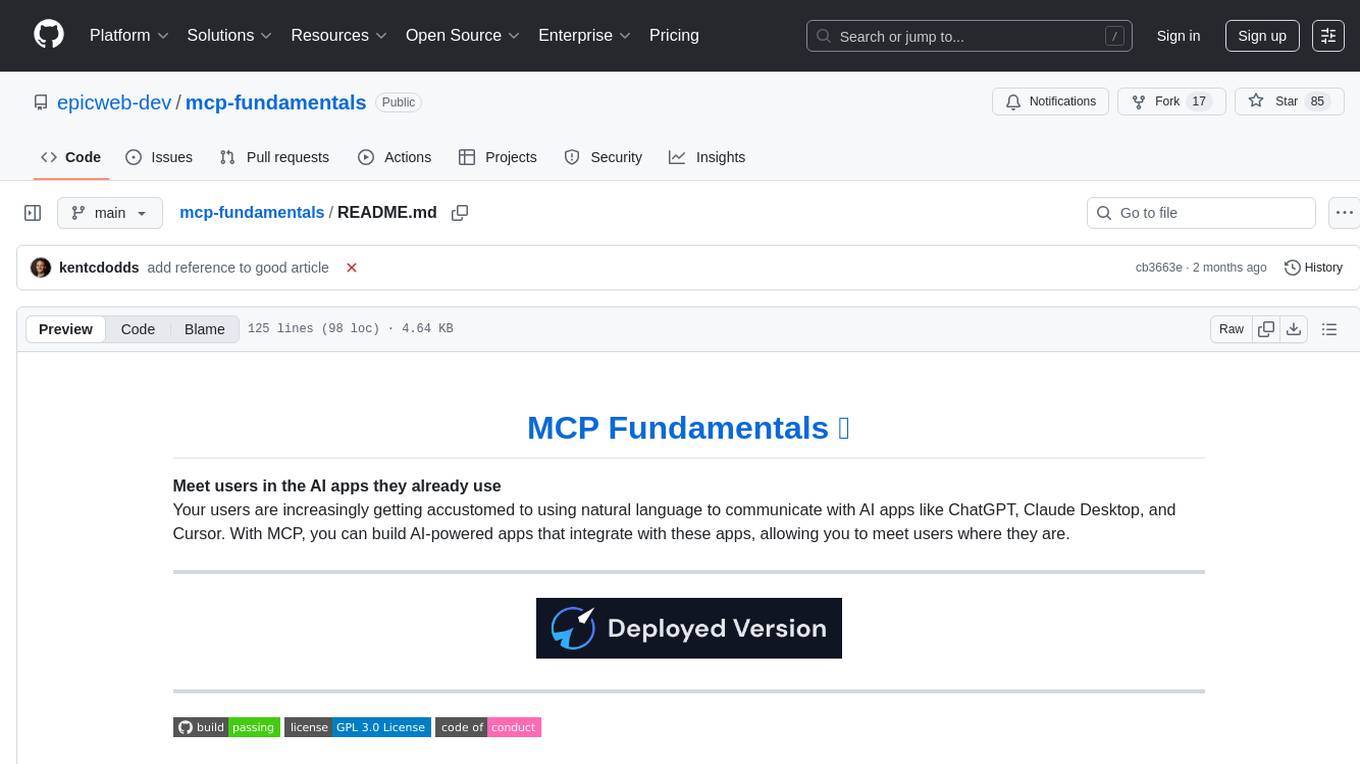
Task: Open more file actions ellipsis menu
Action: coord(1344,213)
